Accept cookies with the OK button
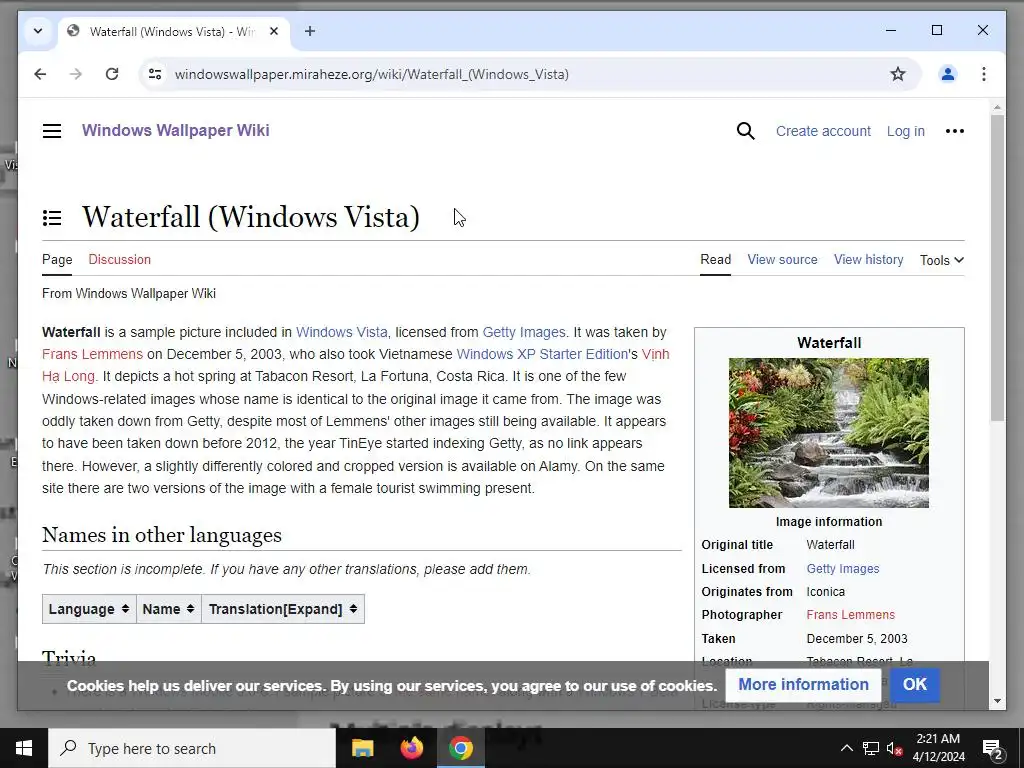Viewport: 1024px width, 768px height. point(914,684)
